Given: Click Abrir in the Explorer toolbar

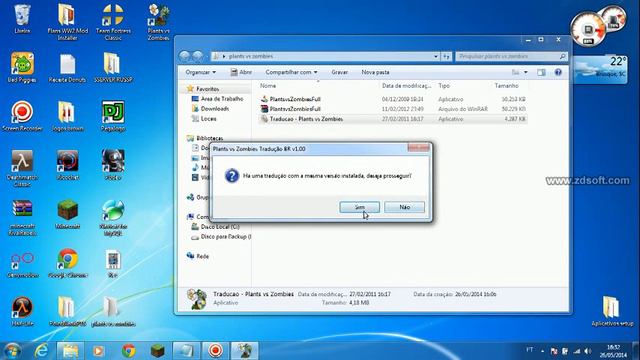Looking at the screenshot, I should 241,72.
